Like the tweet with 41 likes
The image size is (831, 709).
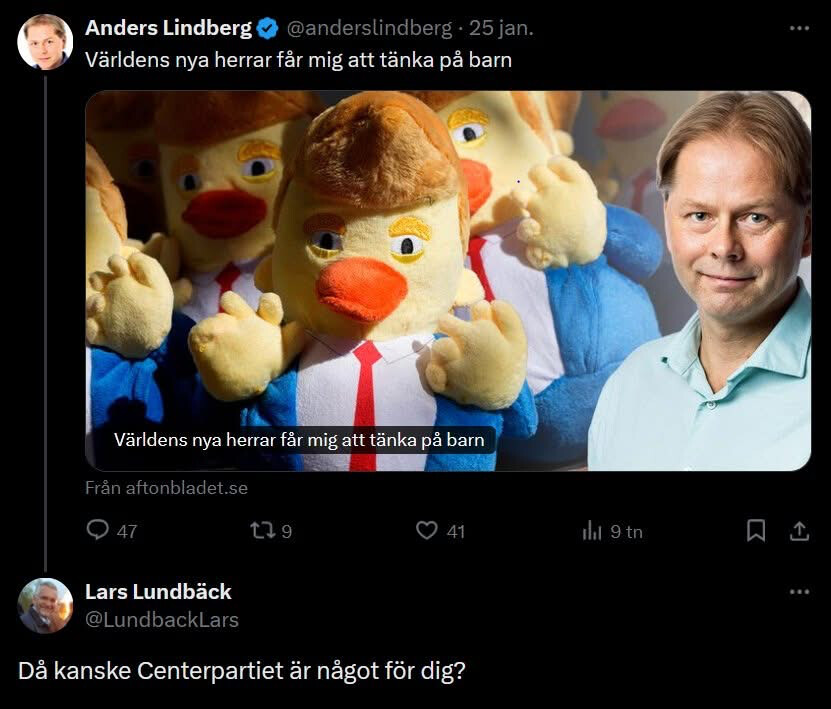point(440,530)
